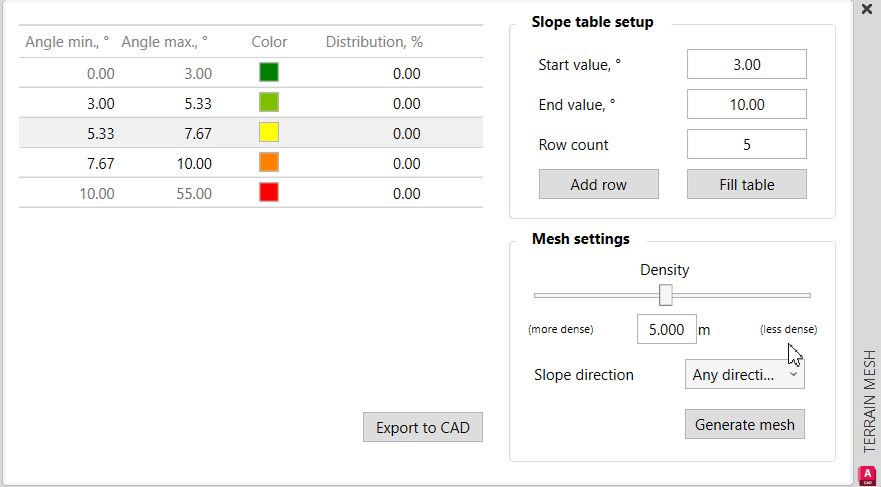Click the AutoCAD icon at panel bottom

coord(867,475)
